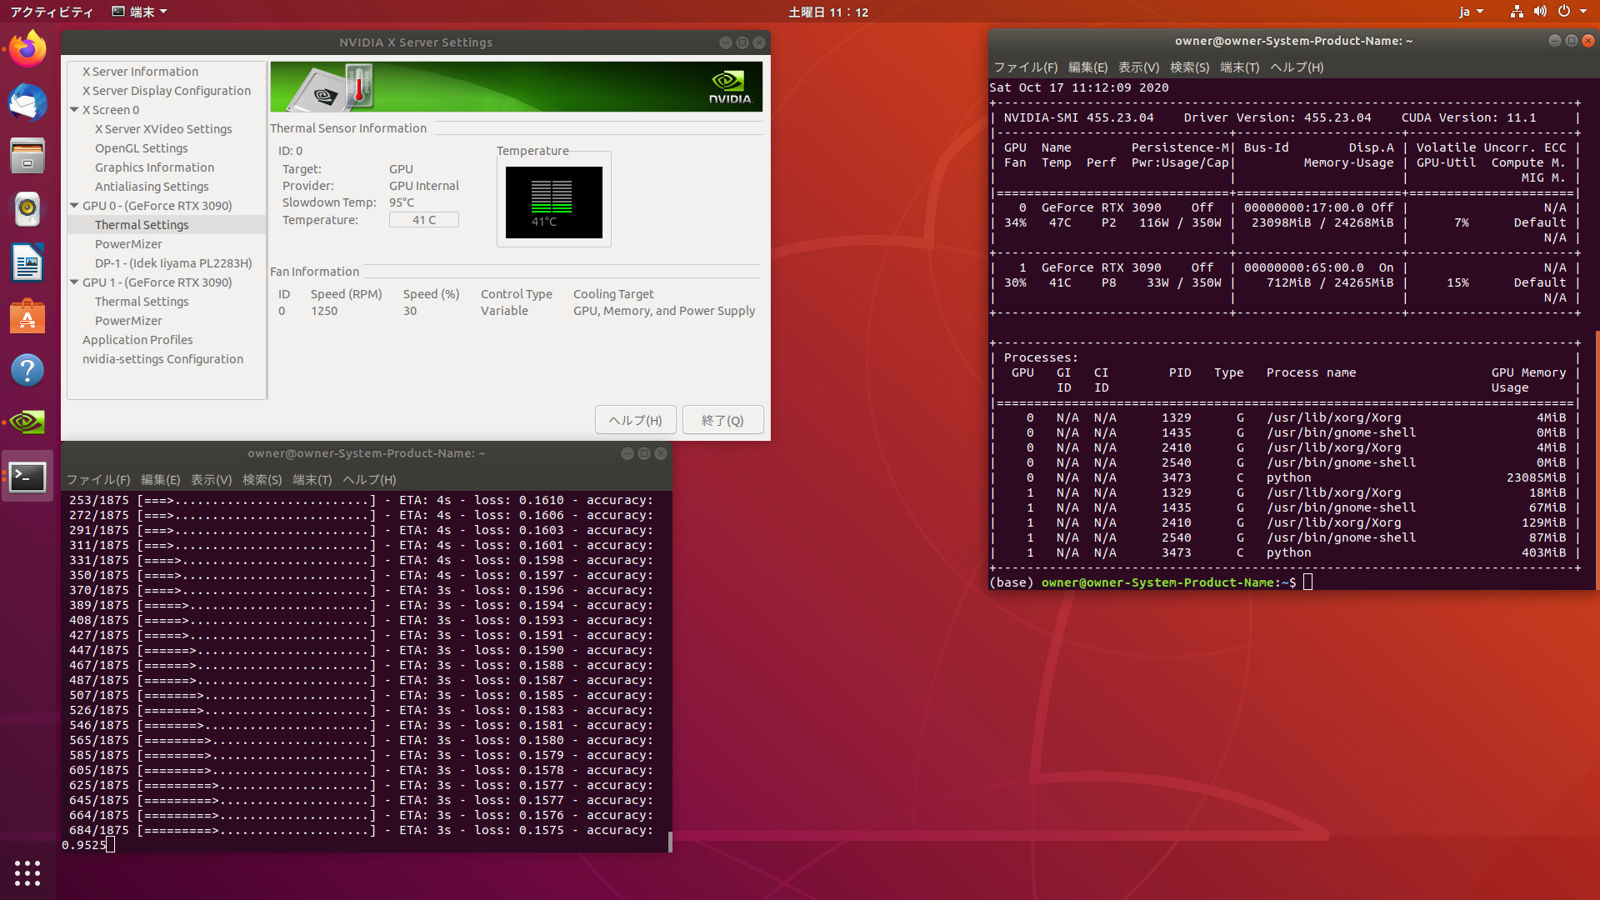Image resolution: width=1600 pixels, height=900 pixels.
Task: Open the 端末 app menu in top bar
Action: tap(139, 12)
